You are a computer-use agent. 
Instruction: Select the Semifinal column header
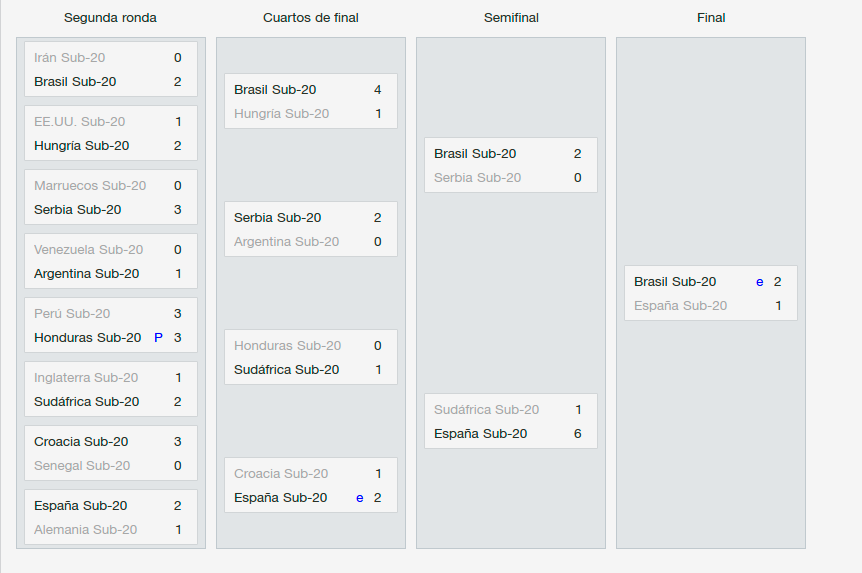511,18
